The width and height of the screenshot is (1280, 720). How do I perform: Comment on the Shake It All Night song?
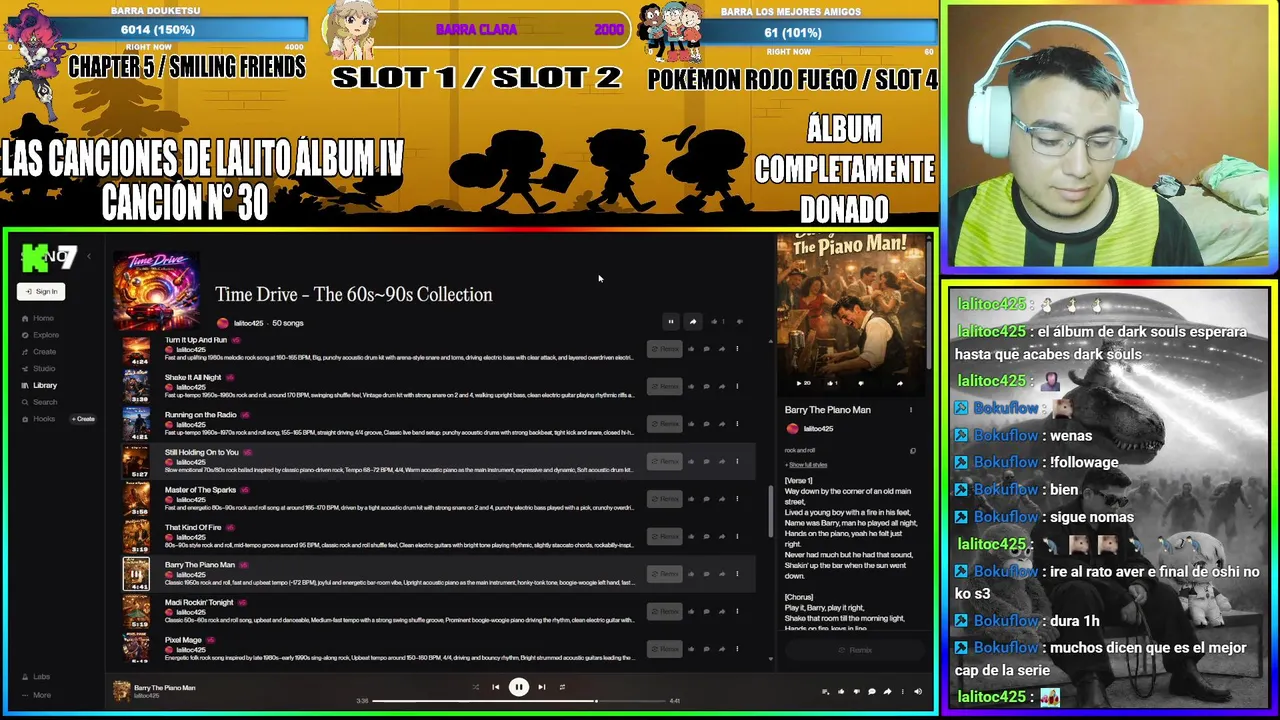[x=706, y=386]
